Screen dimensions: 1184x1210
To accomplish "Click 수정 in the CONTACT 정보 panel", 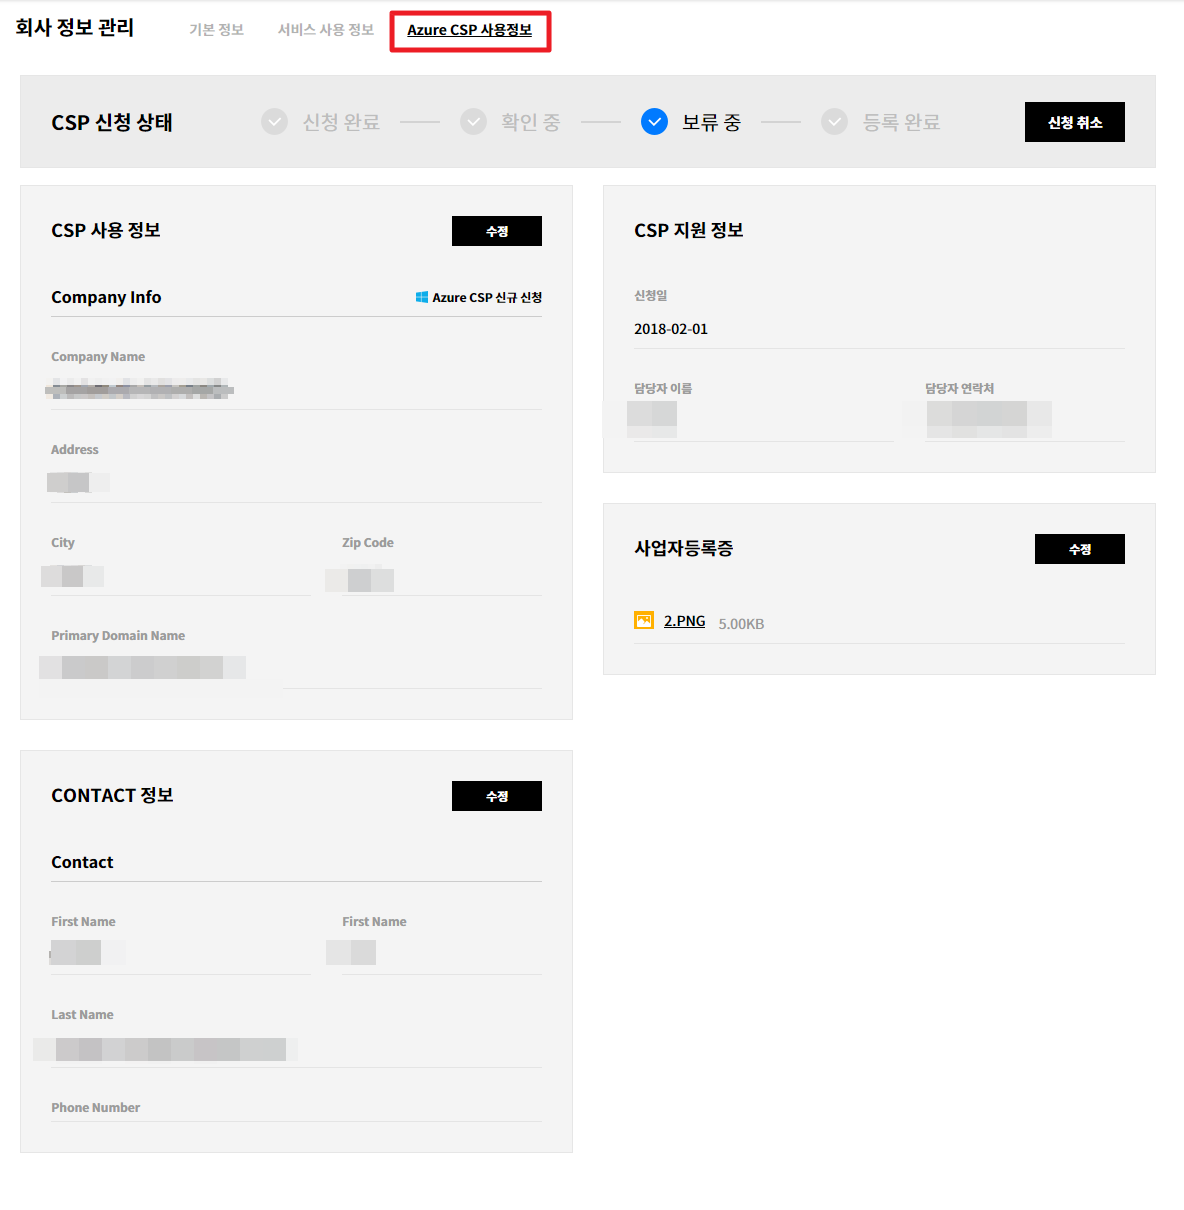I will point(496,796).
